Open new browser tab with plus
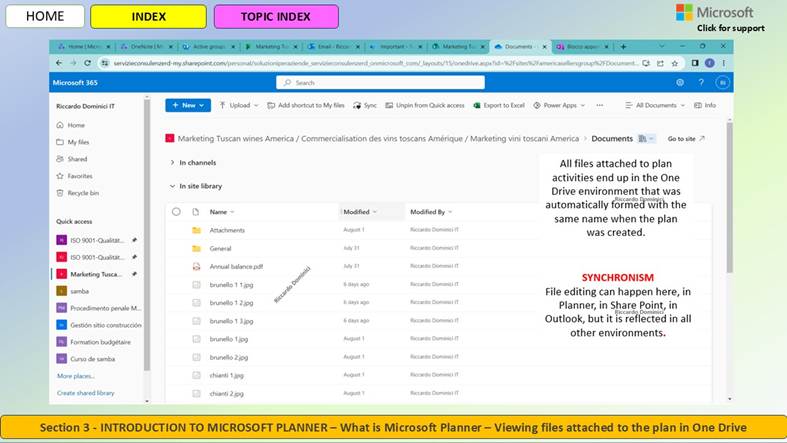Screen dimensions: 787x443 (623, 47)
